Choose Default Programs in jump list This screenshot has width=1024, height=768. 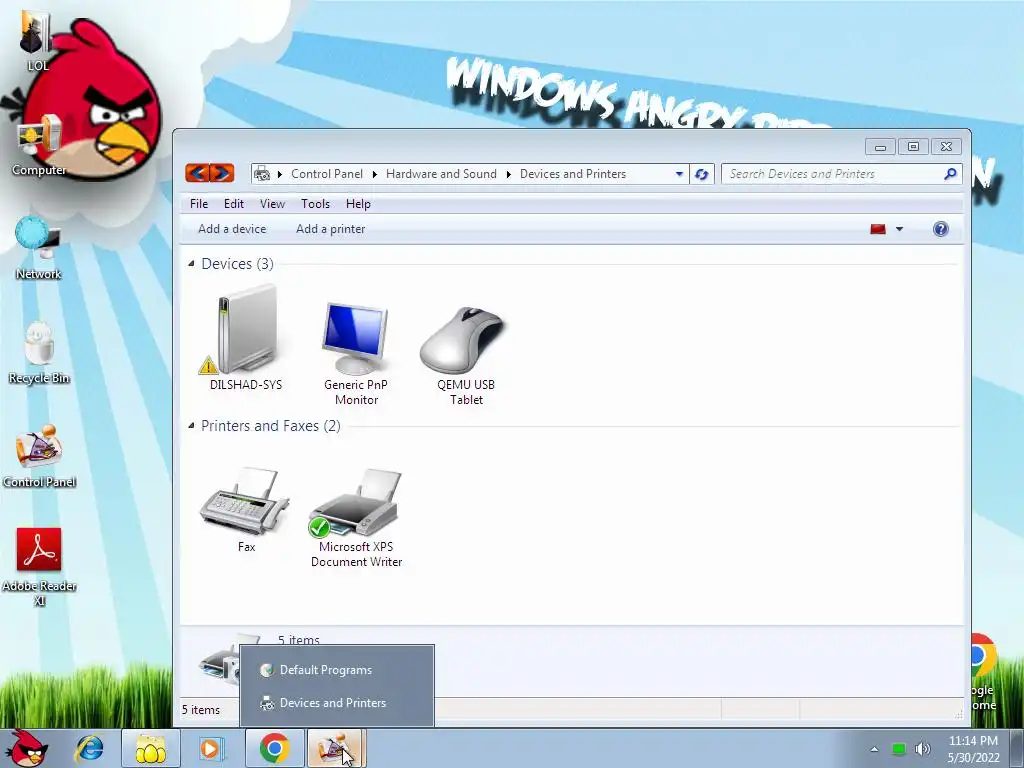[x=337, y=670]
